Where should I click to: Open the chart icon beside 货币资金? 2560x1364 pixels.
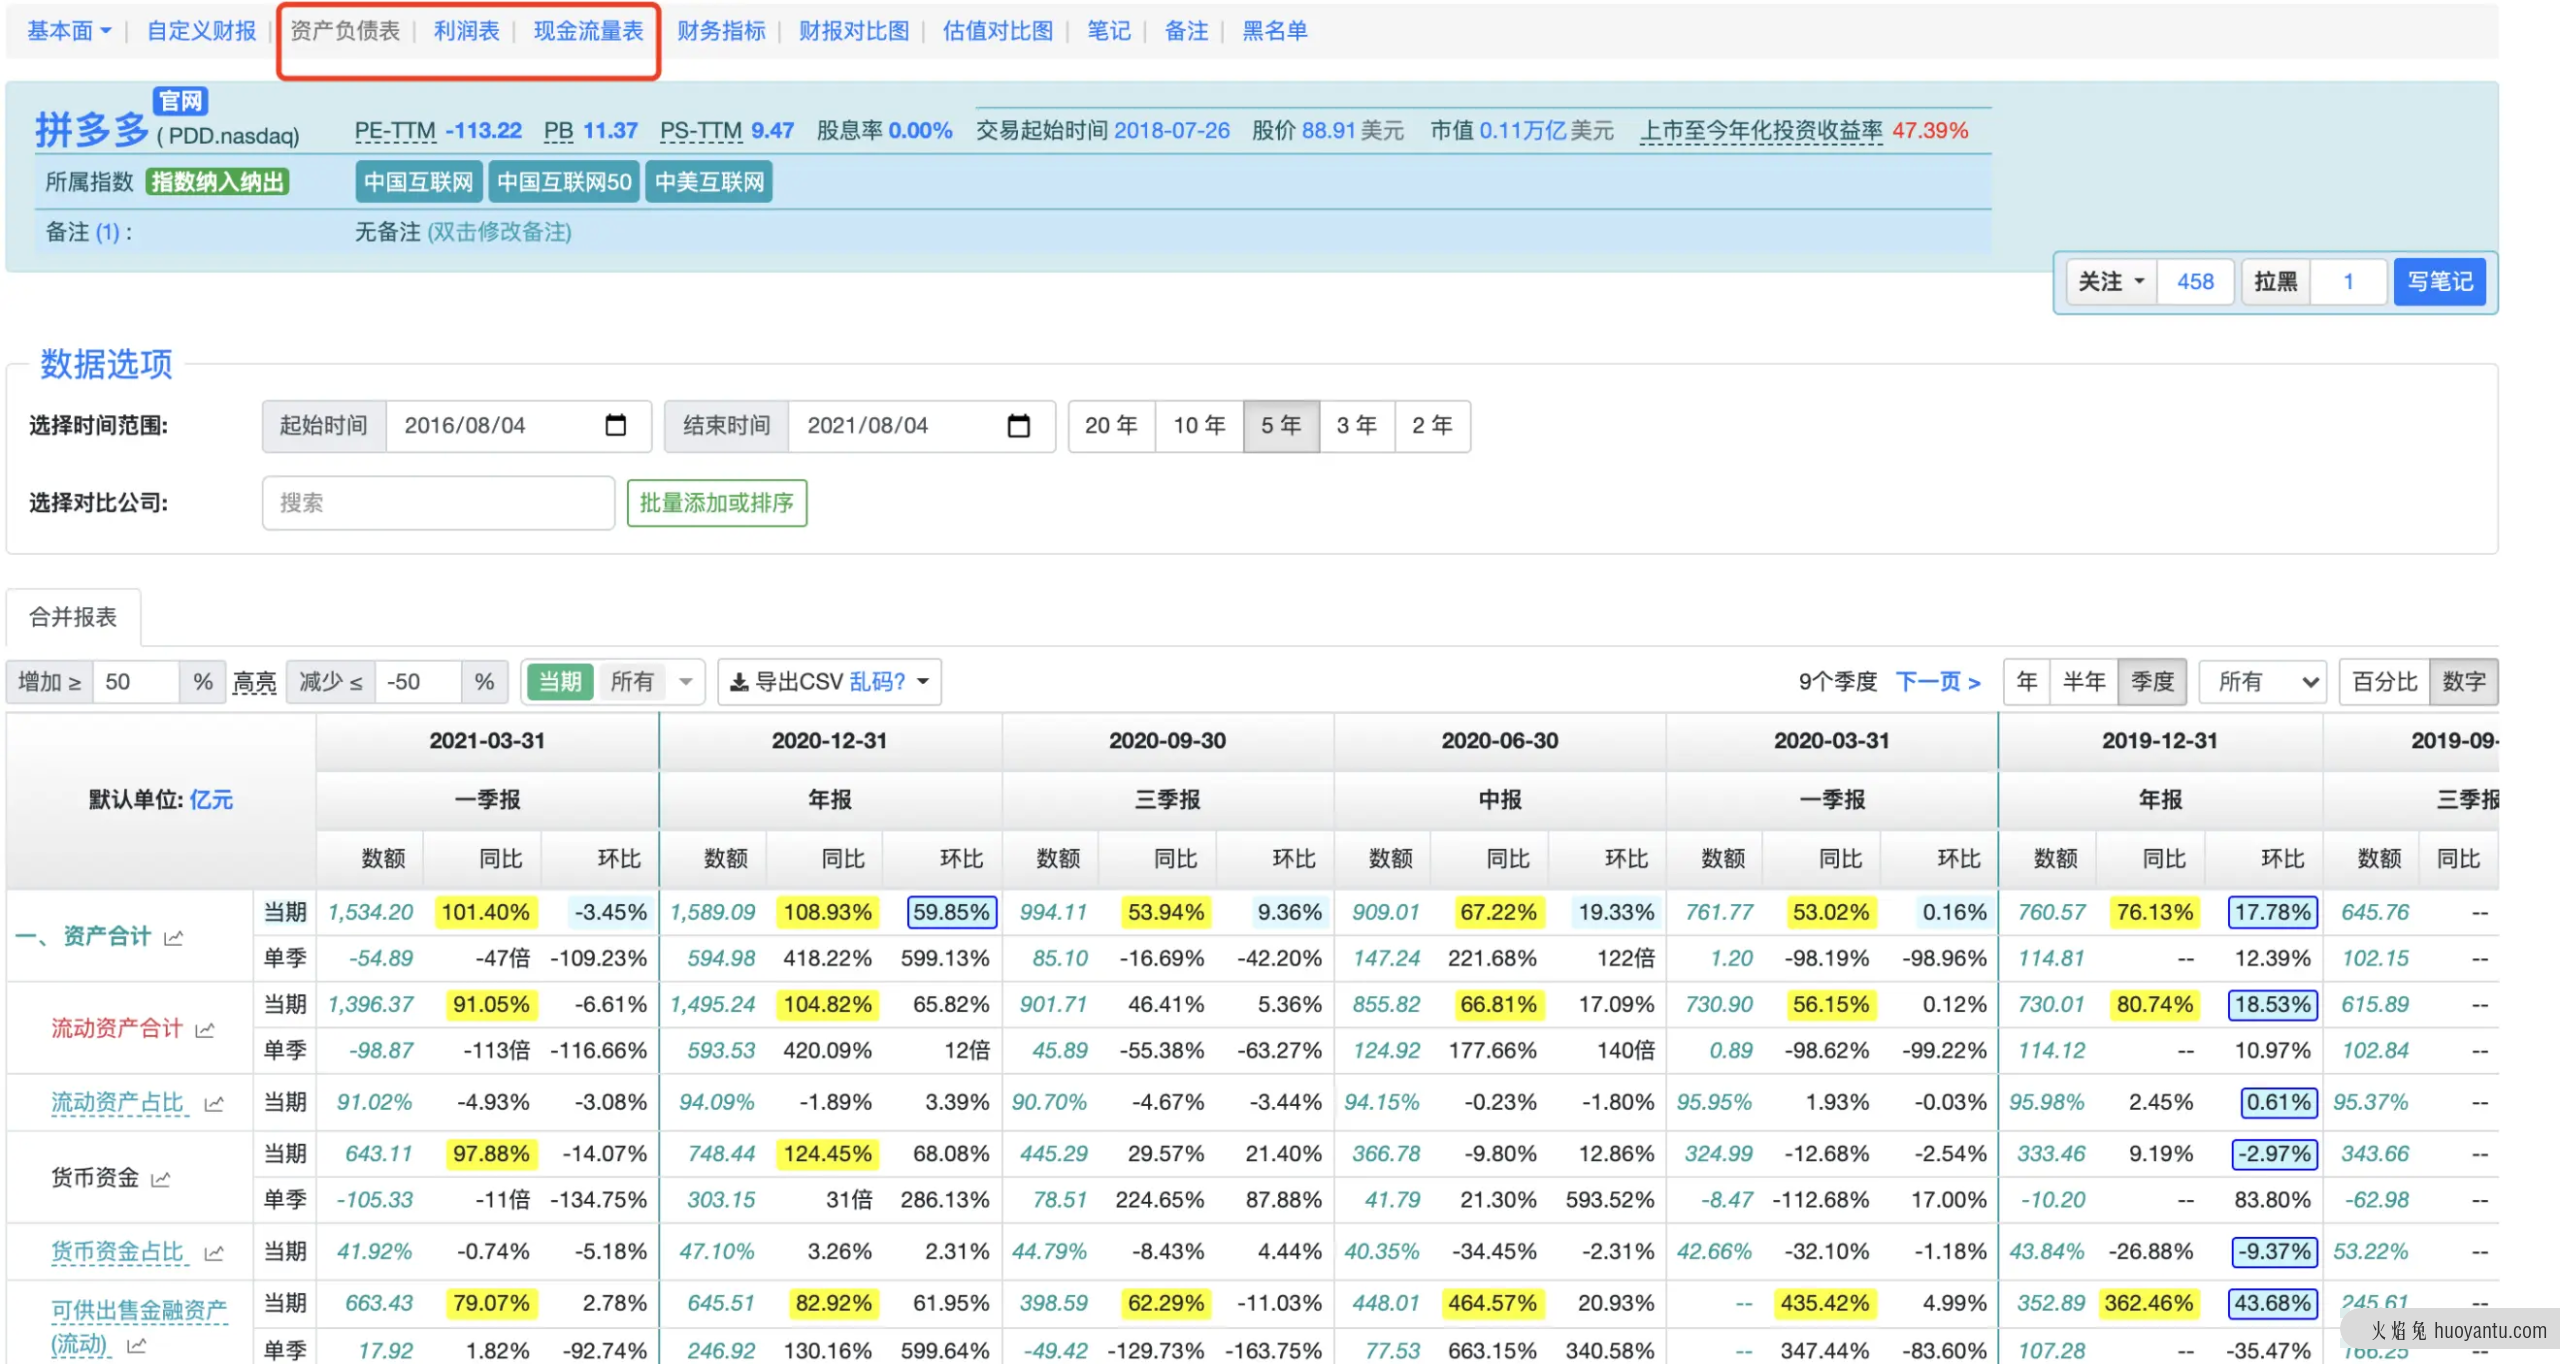160,1179
